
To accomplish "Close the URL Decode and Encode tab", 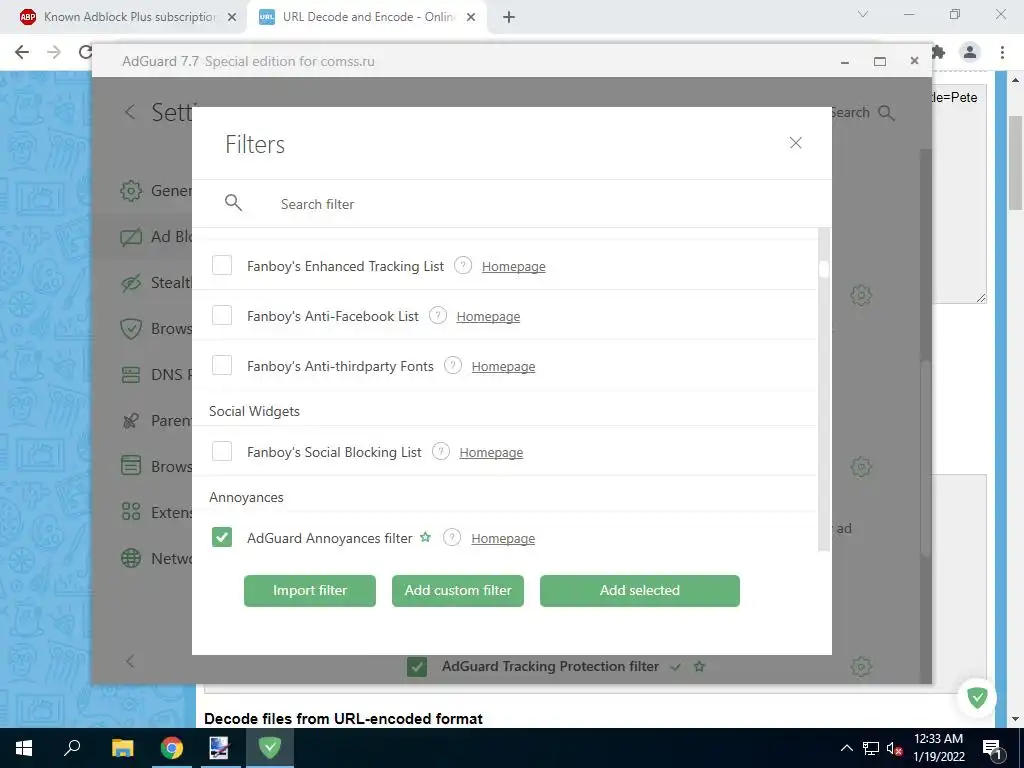I will [x=471, y=17].
